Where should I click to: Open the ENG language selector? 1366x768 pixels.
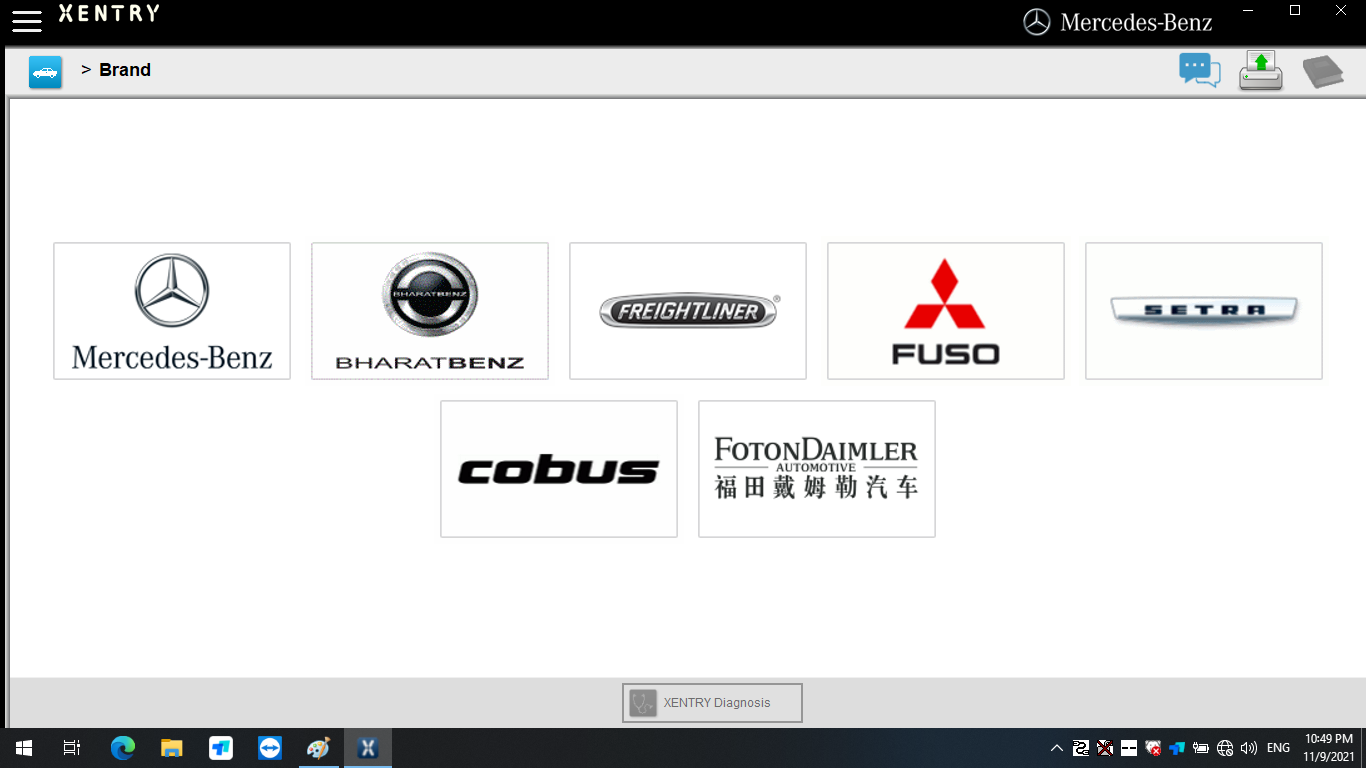tap(1278, 747)
